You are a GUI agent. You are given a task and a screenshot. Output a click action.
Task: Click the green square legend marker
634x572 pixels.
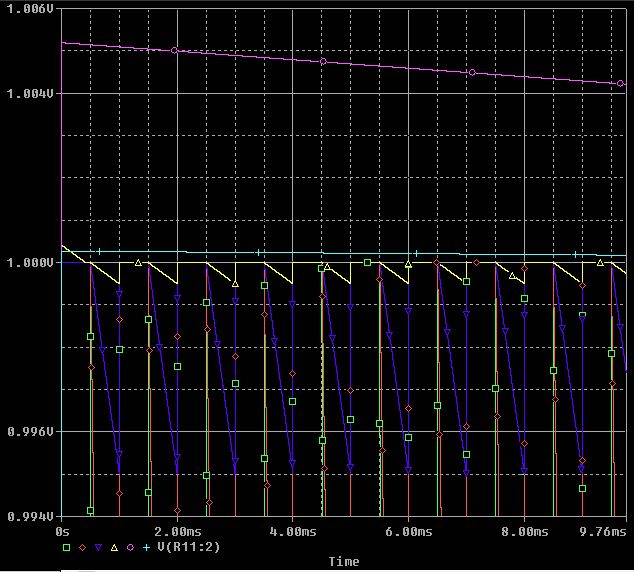tap(67, 548)
